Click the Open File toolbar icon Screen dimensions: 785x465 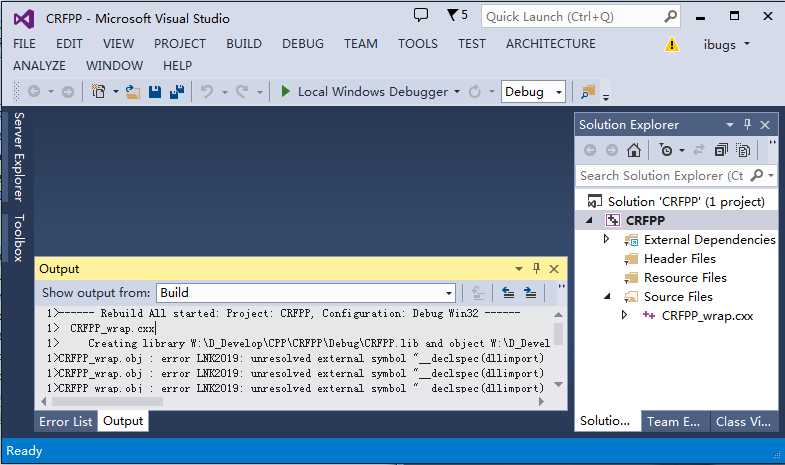[133, 92]
